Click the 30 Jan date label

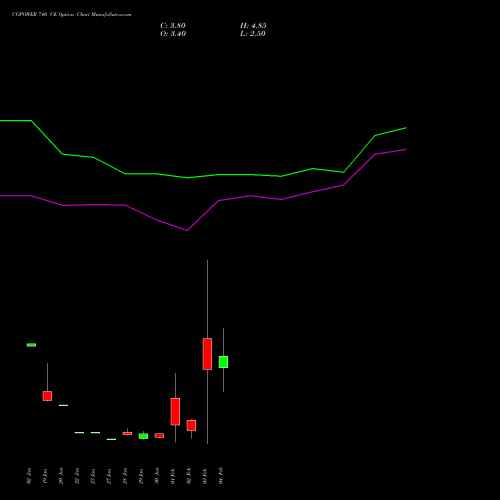point(157,476)
